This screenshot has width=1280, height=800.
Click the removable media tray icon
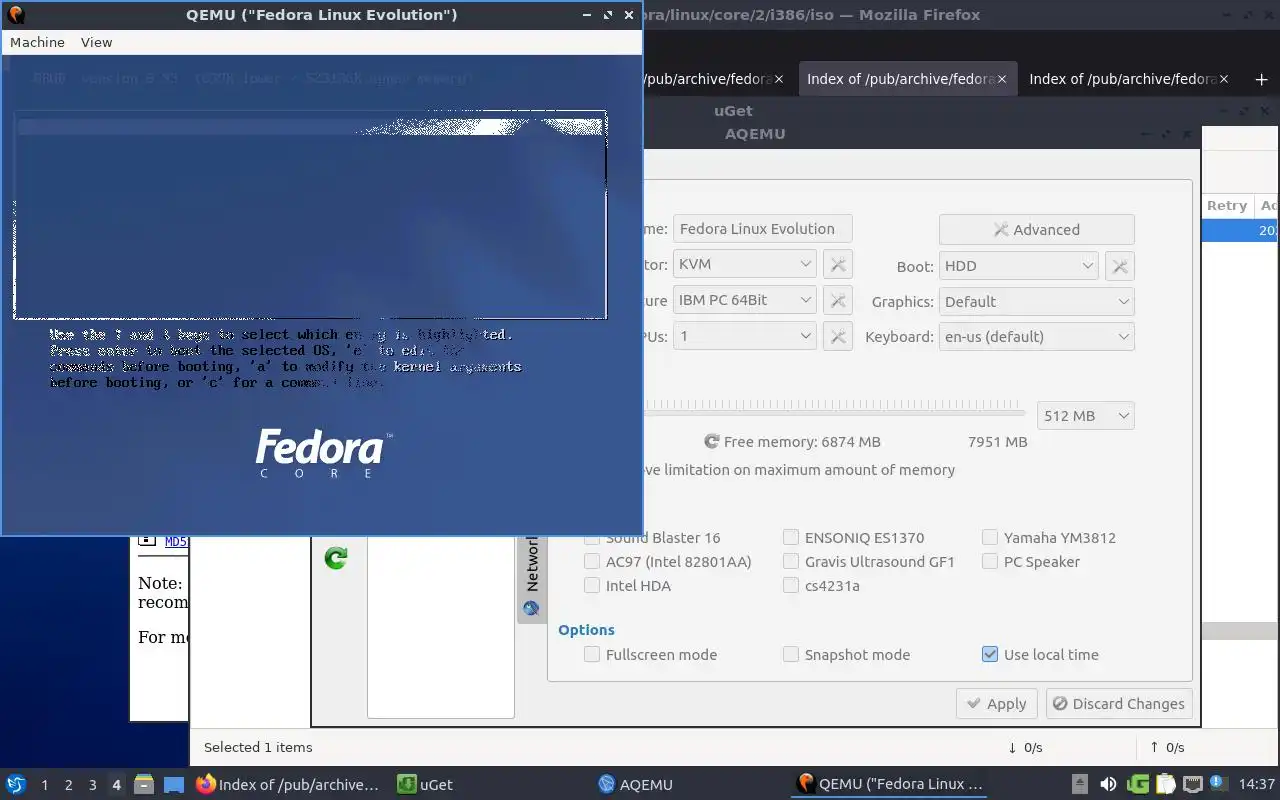coord(1080,784)
